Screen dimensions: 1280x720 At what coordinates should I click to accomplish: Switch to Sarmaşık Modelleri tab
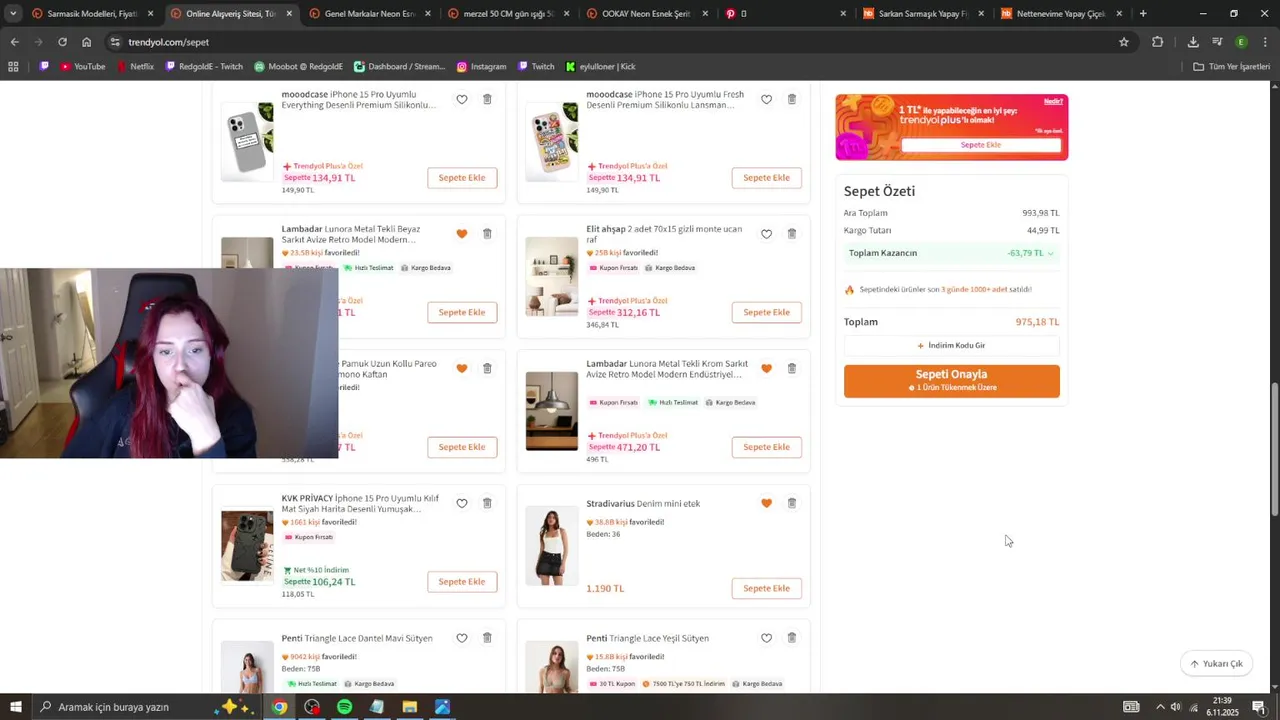click(92, 14)
